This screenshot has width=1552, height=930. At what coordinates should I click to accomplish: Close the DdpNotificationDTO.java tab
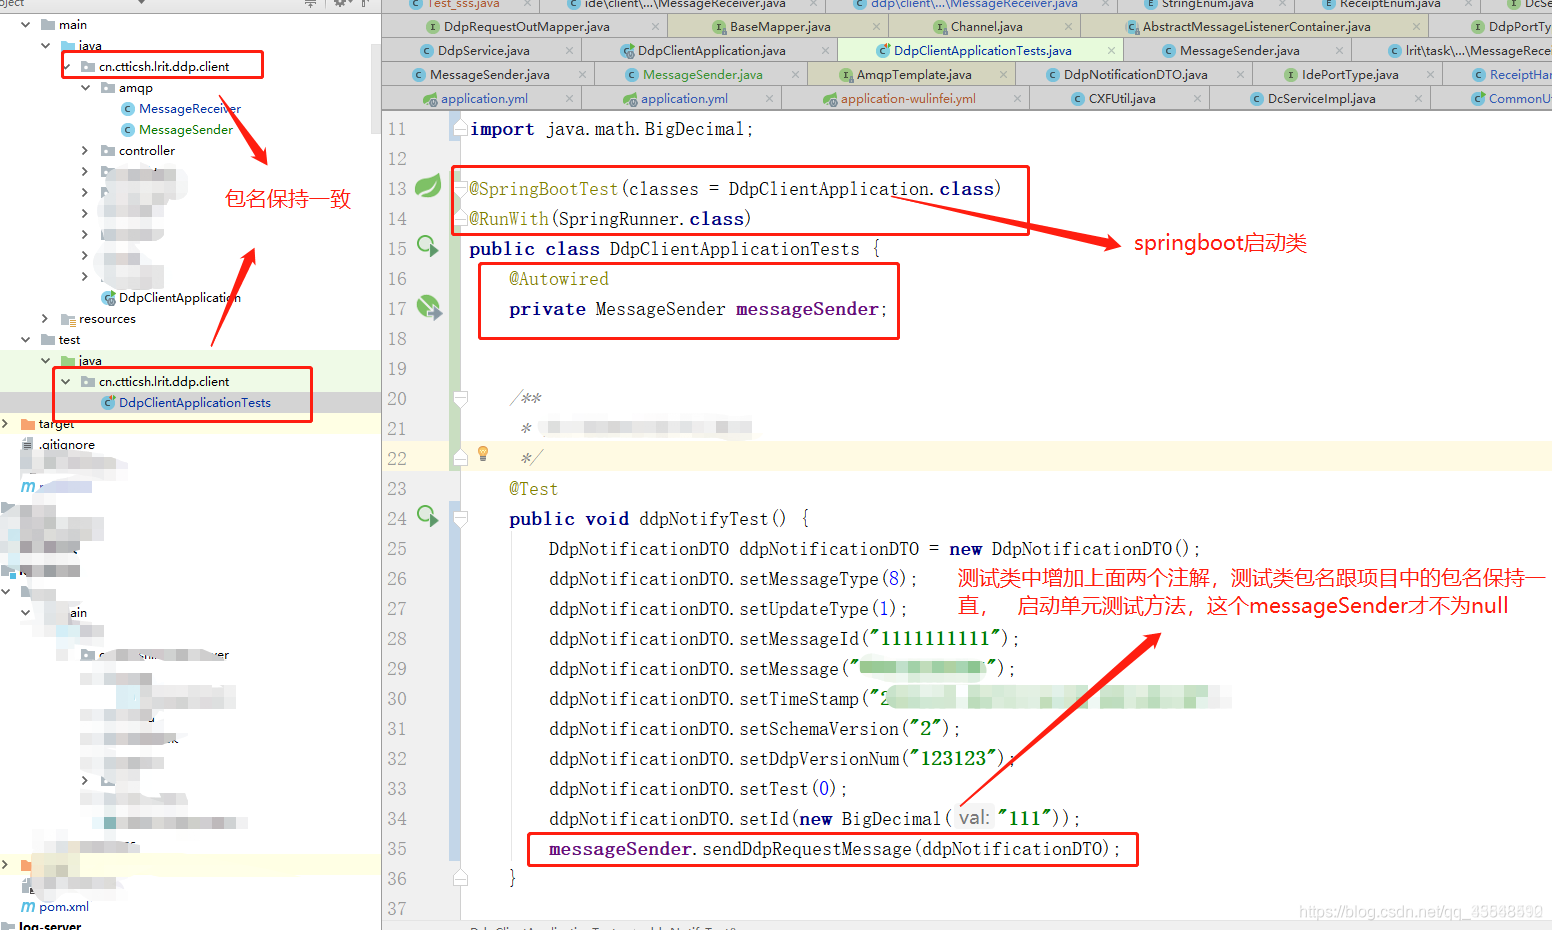pyautogui.click(x=1239, y=74)
